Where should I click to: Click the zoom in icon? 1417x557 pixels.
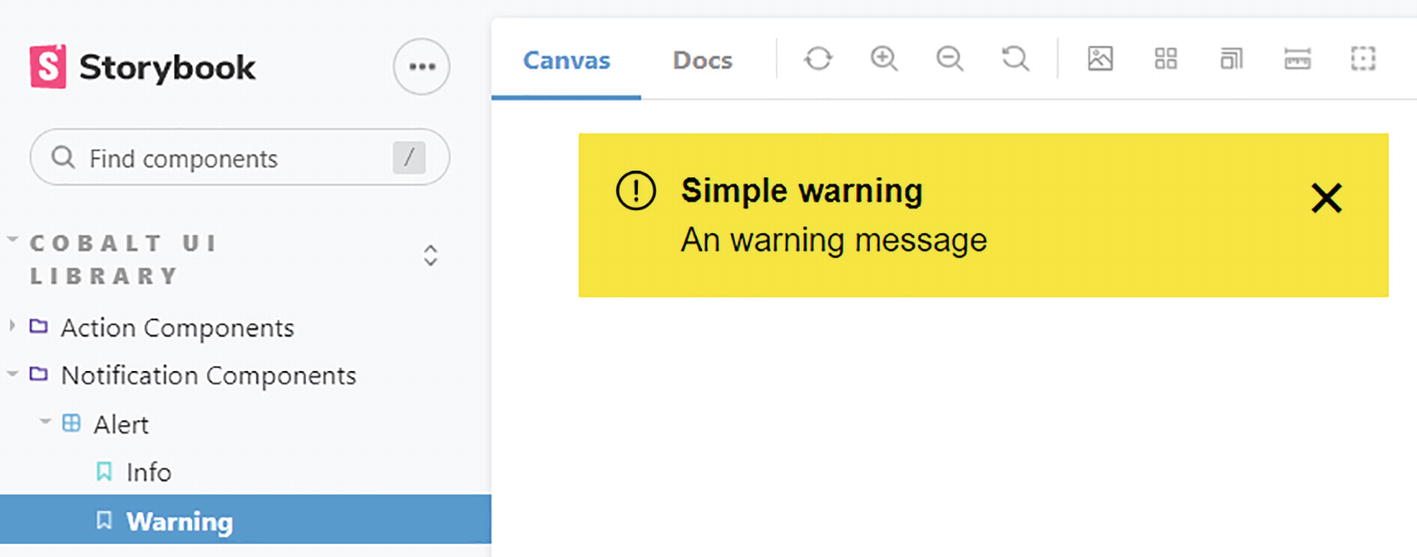(884, 60)
